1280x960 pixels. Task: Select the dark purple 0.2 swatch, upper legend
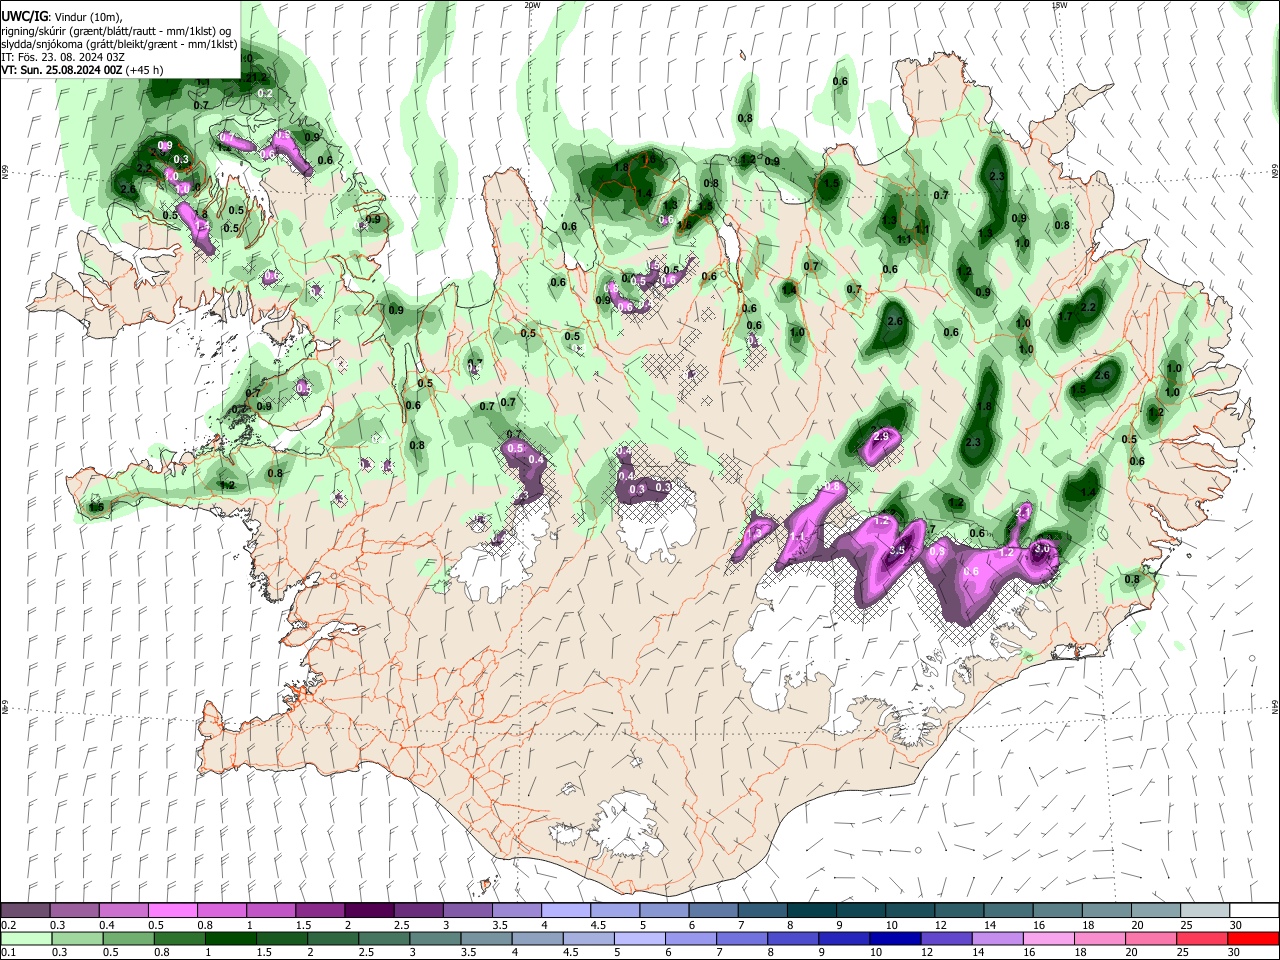pos(25,911)
